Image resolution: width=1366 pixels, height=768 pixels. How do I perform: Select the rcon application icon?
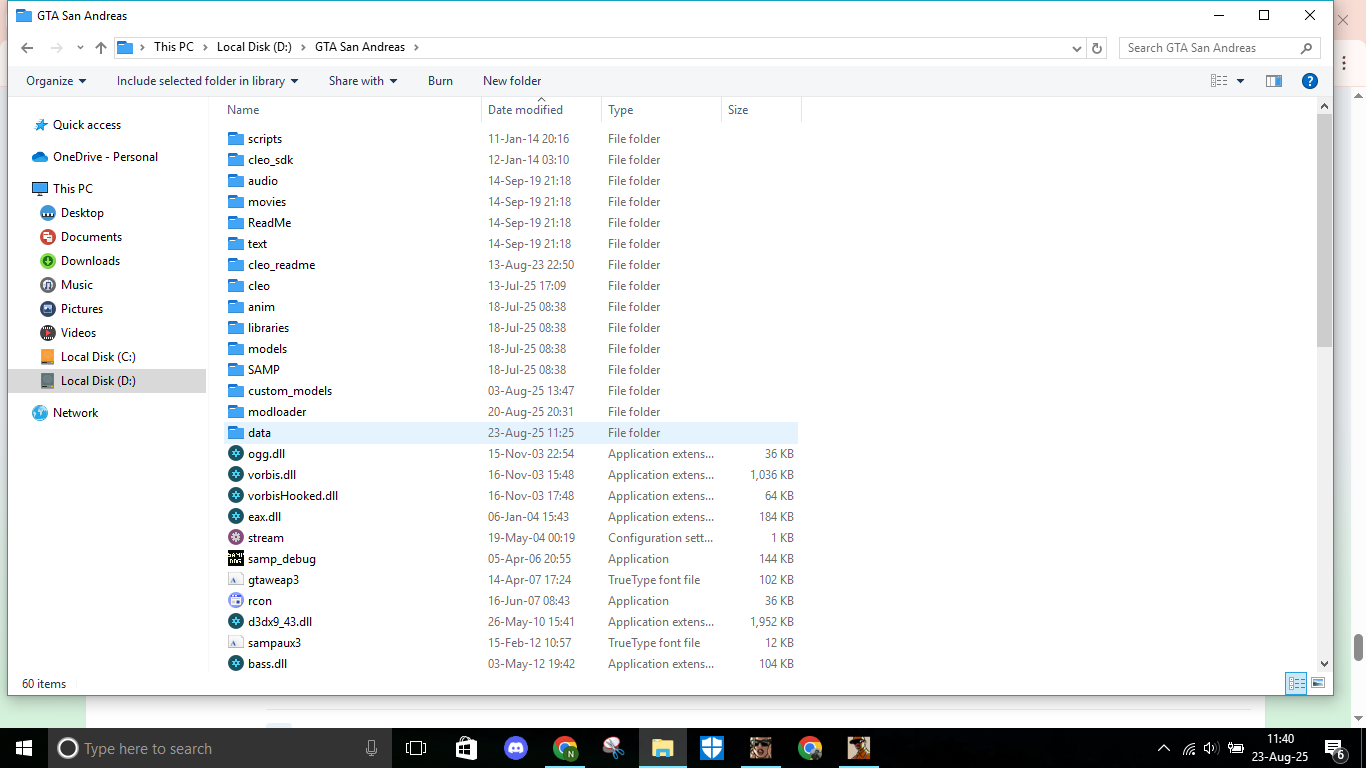point(236,601)
